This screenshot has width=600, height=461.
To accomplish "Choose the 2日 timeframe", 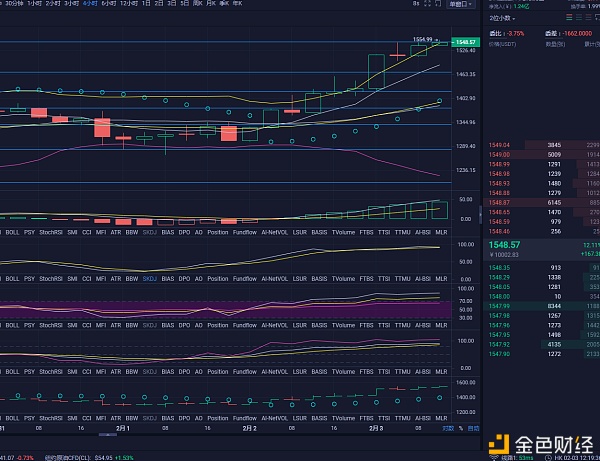I will 159,3.
